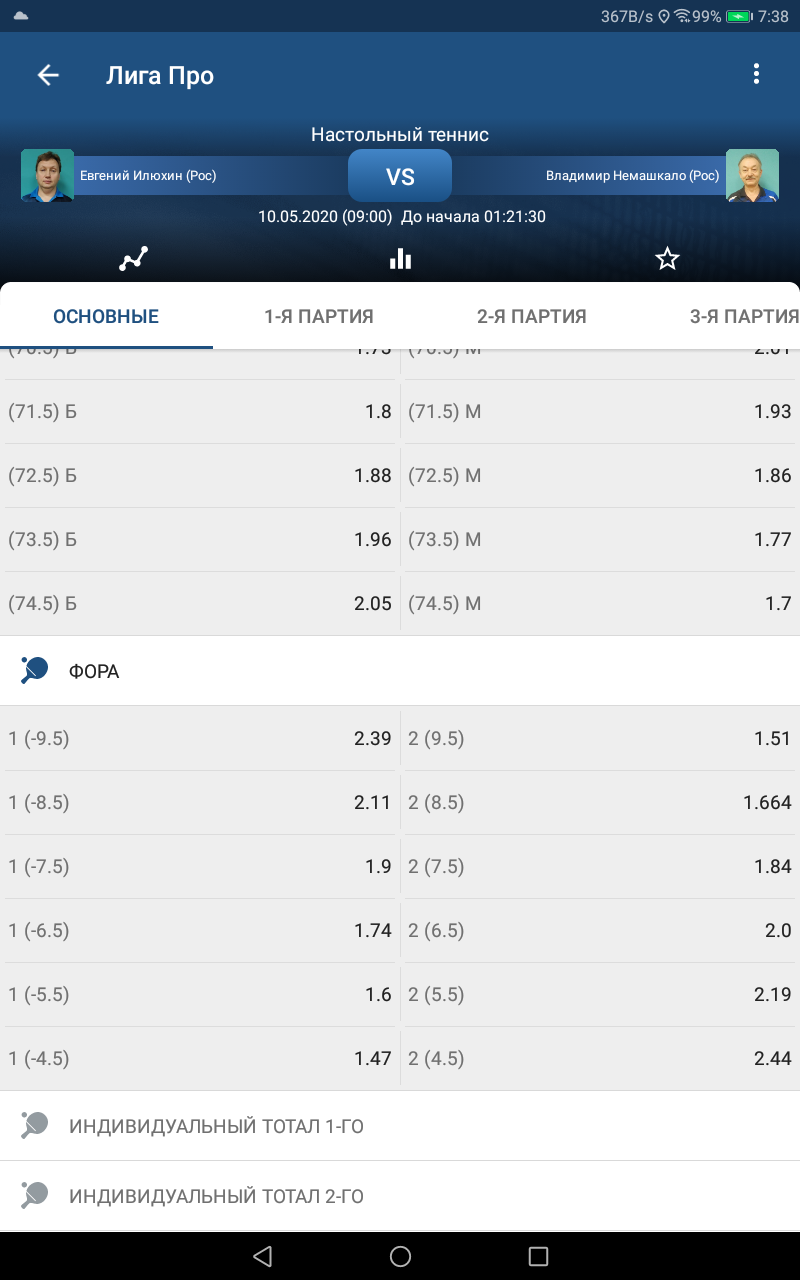Collapse the ФОРА section
800x1280 pixels.
(x=400, y=671)
